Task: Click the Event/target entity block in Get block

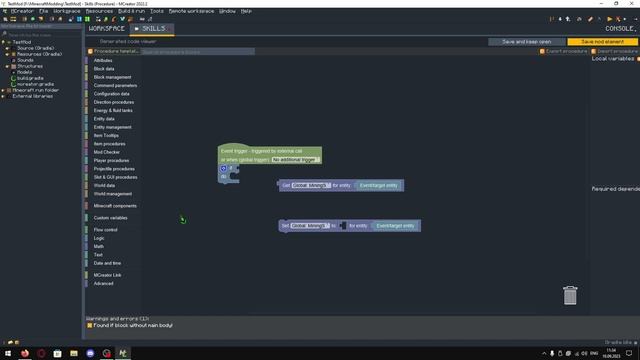Action: (x=379, y=185)
